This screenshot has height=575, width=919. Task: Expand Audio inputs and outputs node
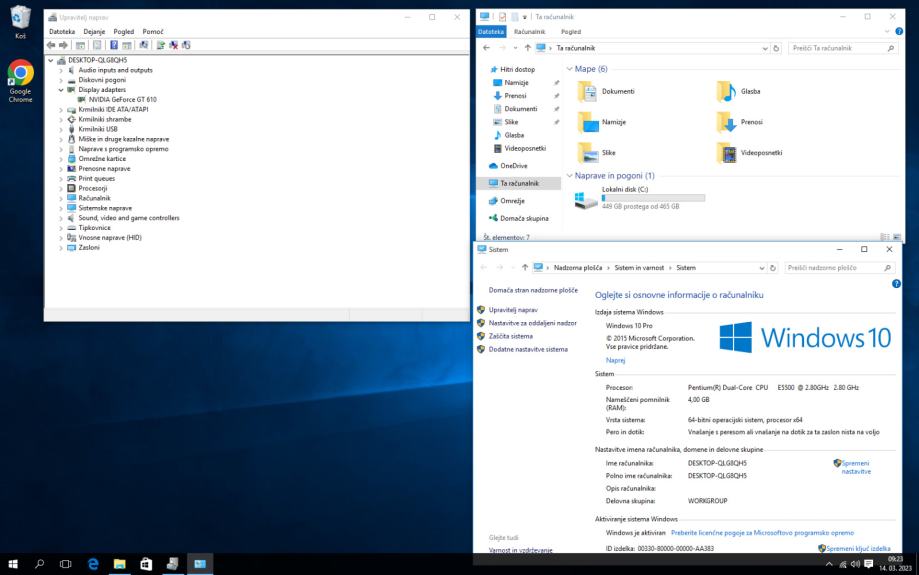[61, 70]
